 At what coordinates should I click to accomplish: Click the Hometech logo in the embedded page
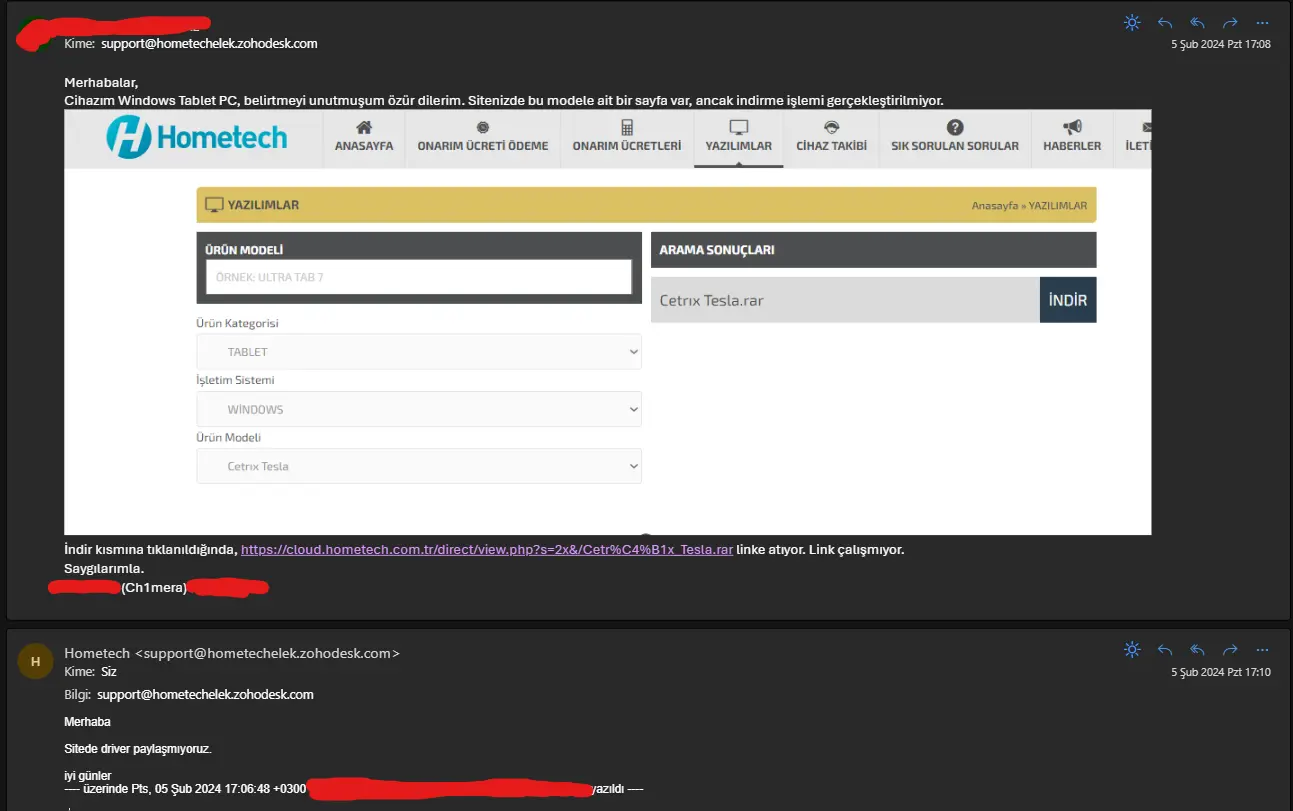tap(197, 138)
